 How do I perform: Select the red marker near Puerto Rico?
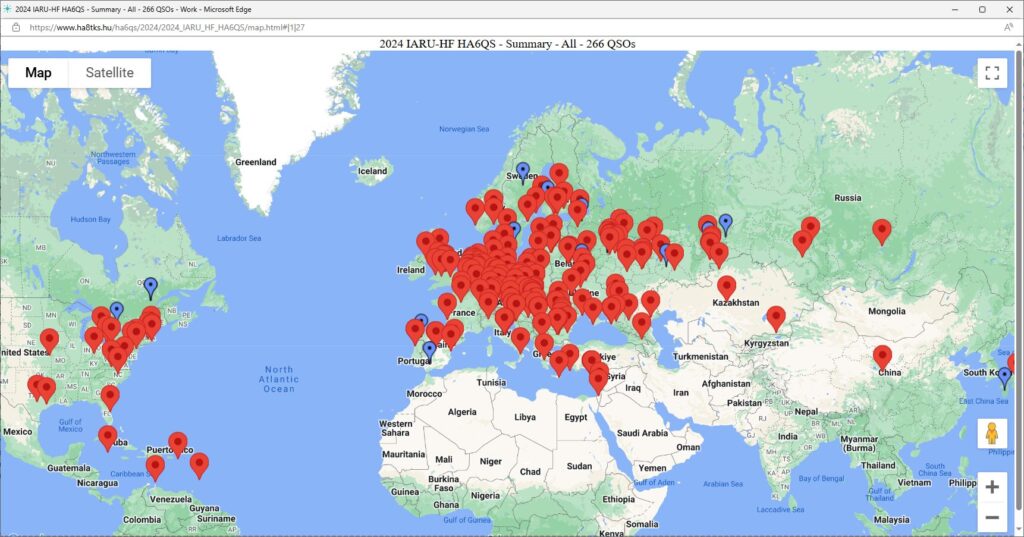coord(178,443)
